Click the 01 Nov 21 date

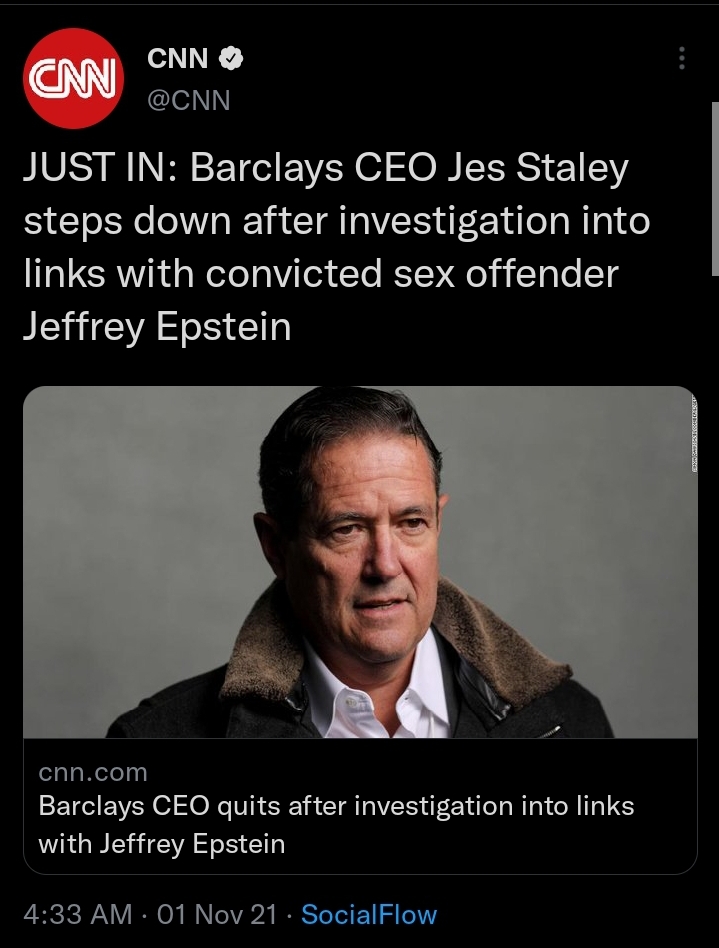(x=216, y=914)
